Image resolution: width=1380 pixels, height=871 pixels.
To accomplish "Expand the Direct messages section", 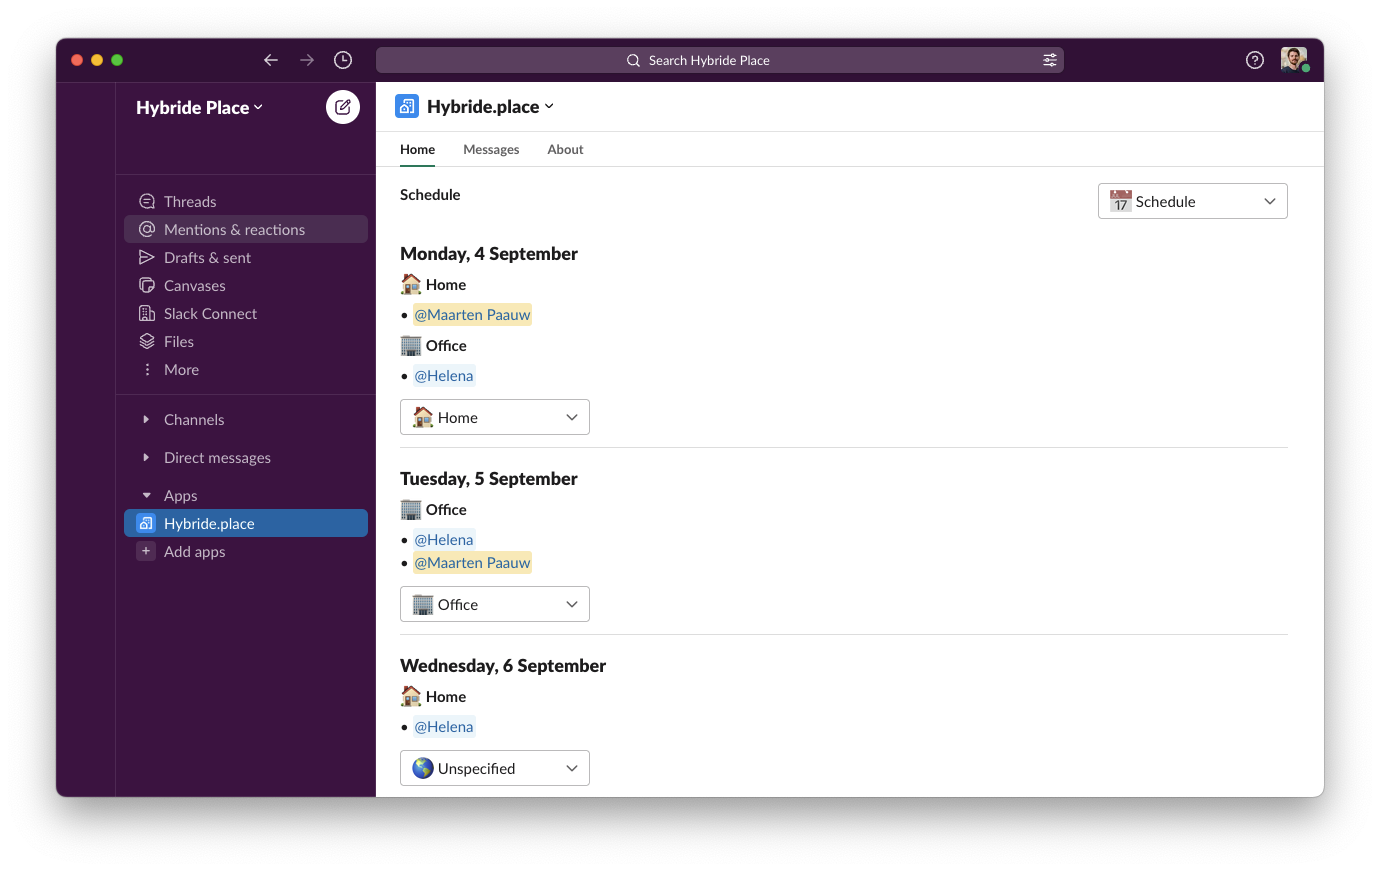I will click(146, 457).
